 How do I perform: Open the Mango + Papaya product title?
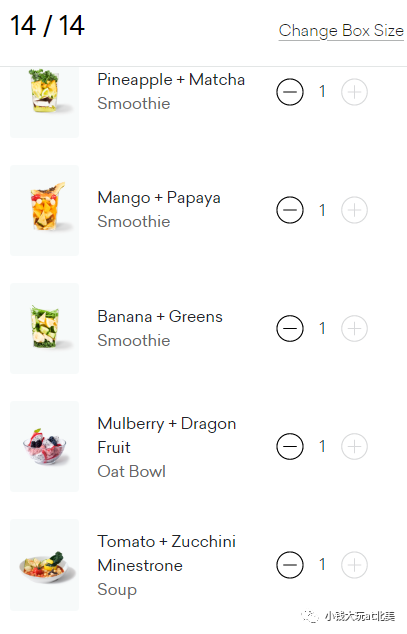click(159, 198)
